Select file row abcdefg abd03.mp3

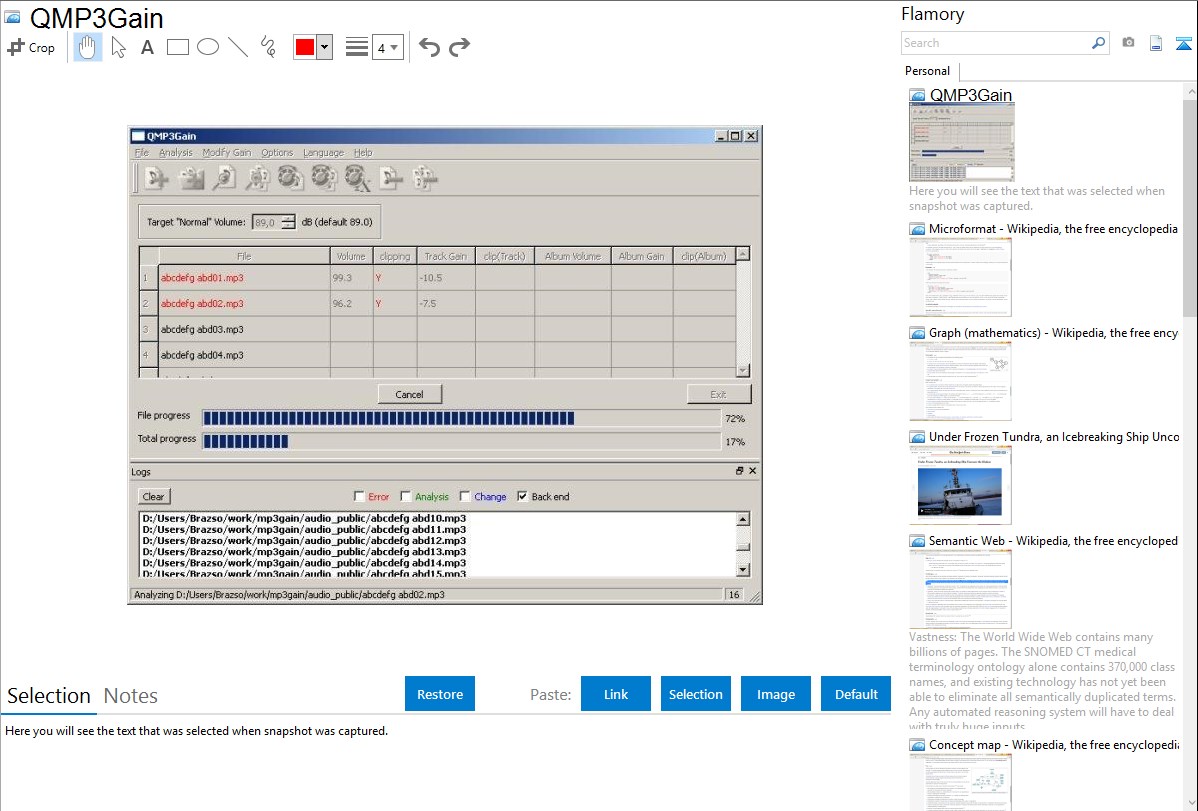pyautogui.click(x=437, y=329)
